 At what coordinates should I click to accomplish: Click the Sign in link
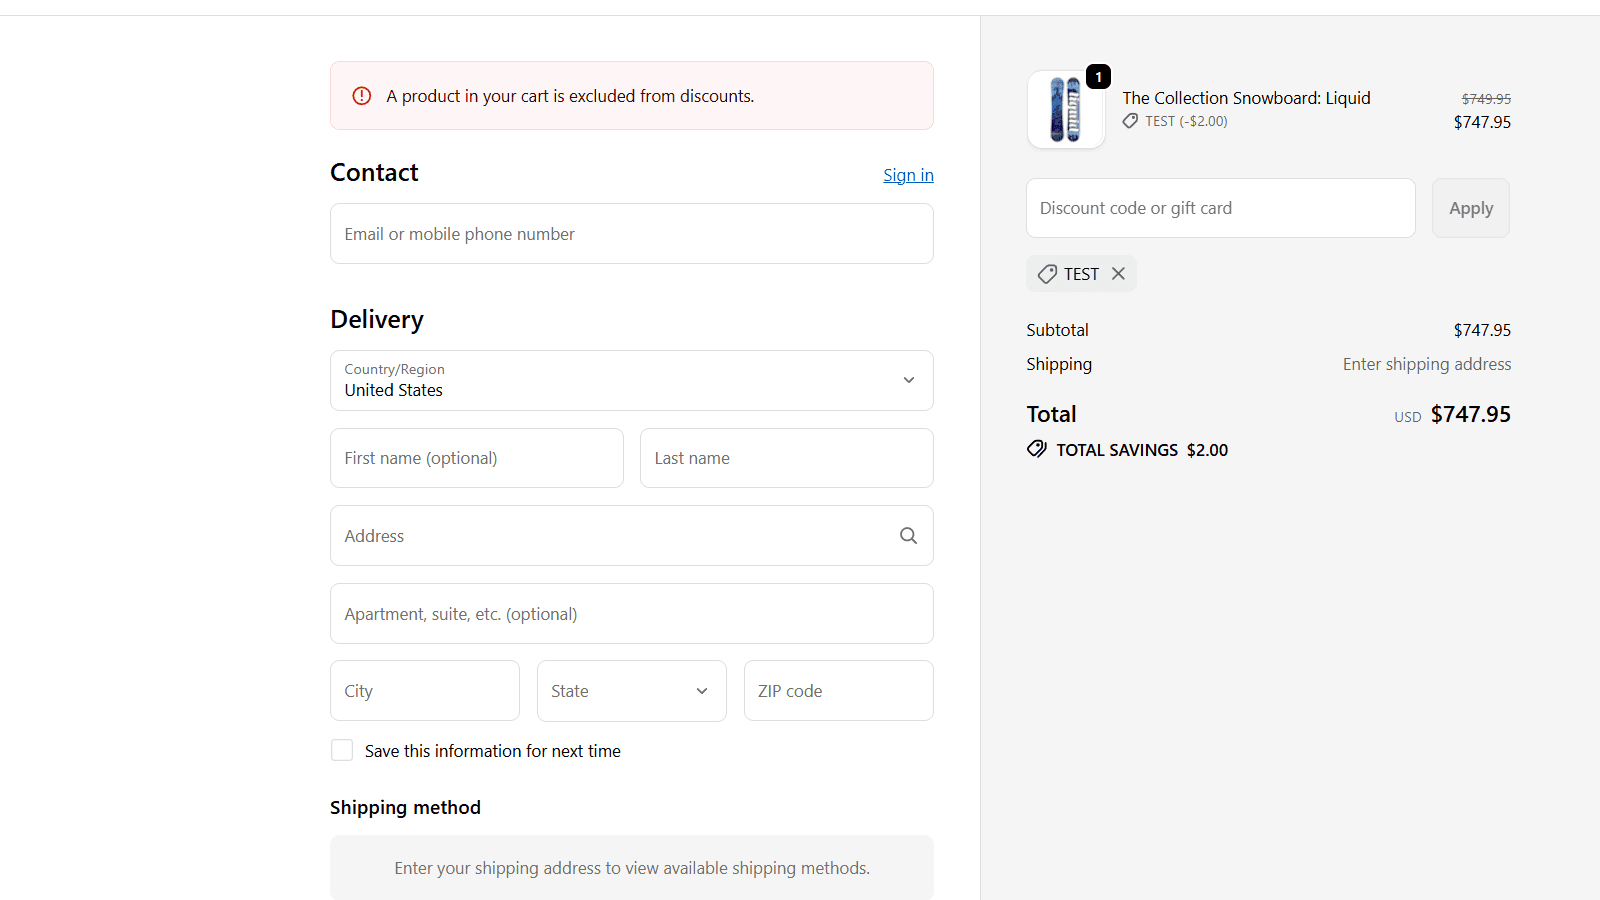tap(908, 175)
